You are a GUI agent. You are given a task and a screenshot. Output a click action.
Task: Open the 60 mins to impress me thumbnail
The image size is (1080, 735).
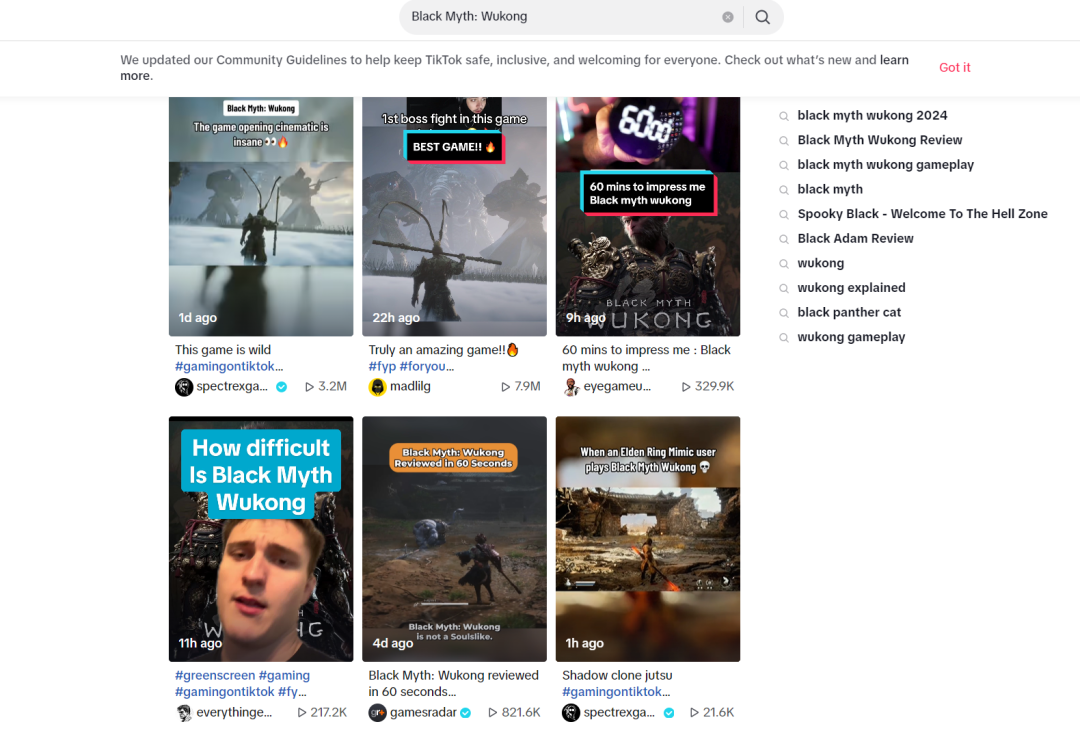tap(648, 216)
